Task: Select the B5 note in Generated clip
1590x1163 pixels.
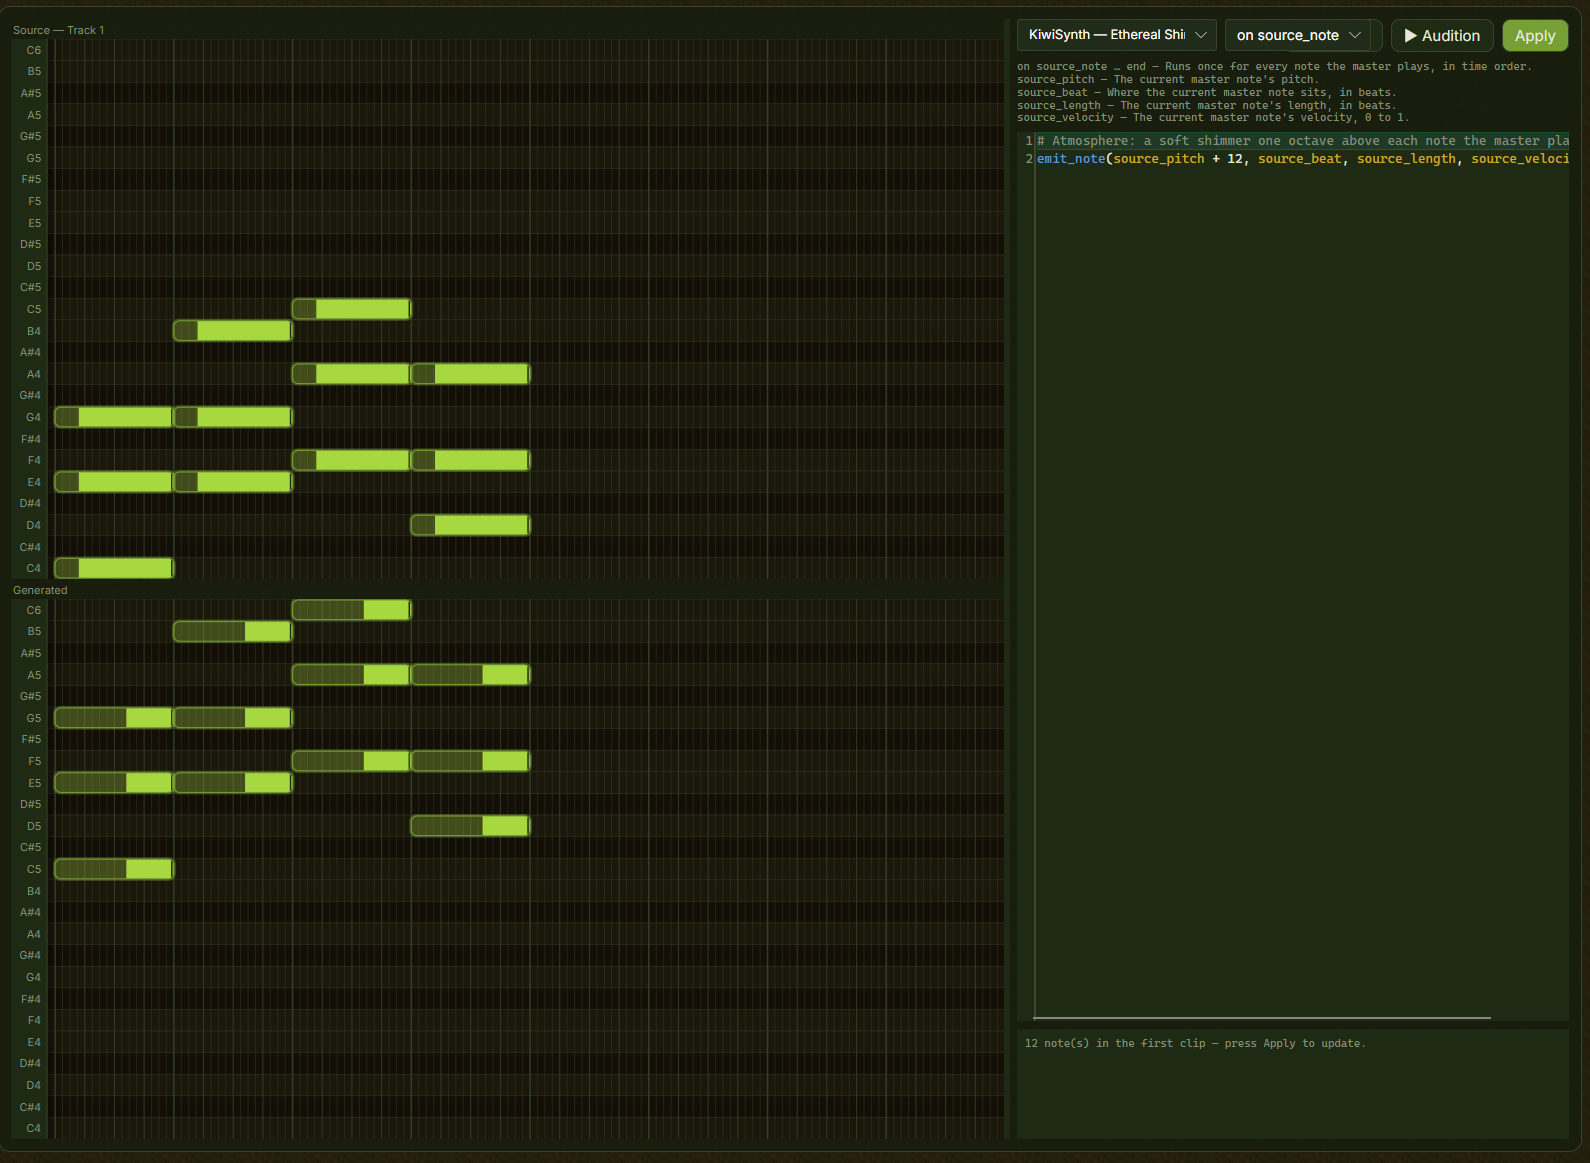Action: pos(233,631)
